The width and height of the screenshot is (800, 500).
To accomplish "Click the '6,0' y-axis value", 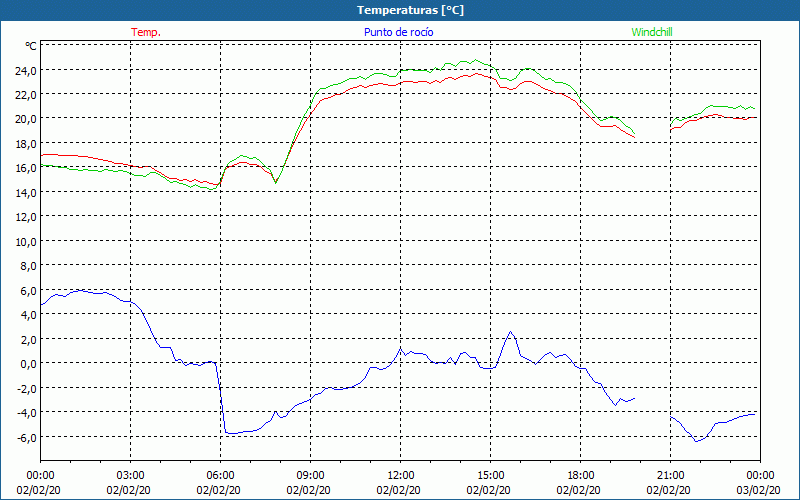I will (x=28, y=291).
